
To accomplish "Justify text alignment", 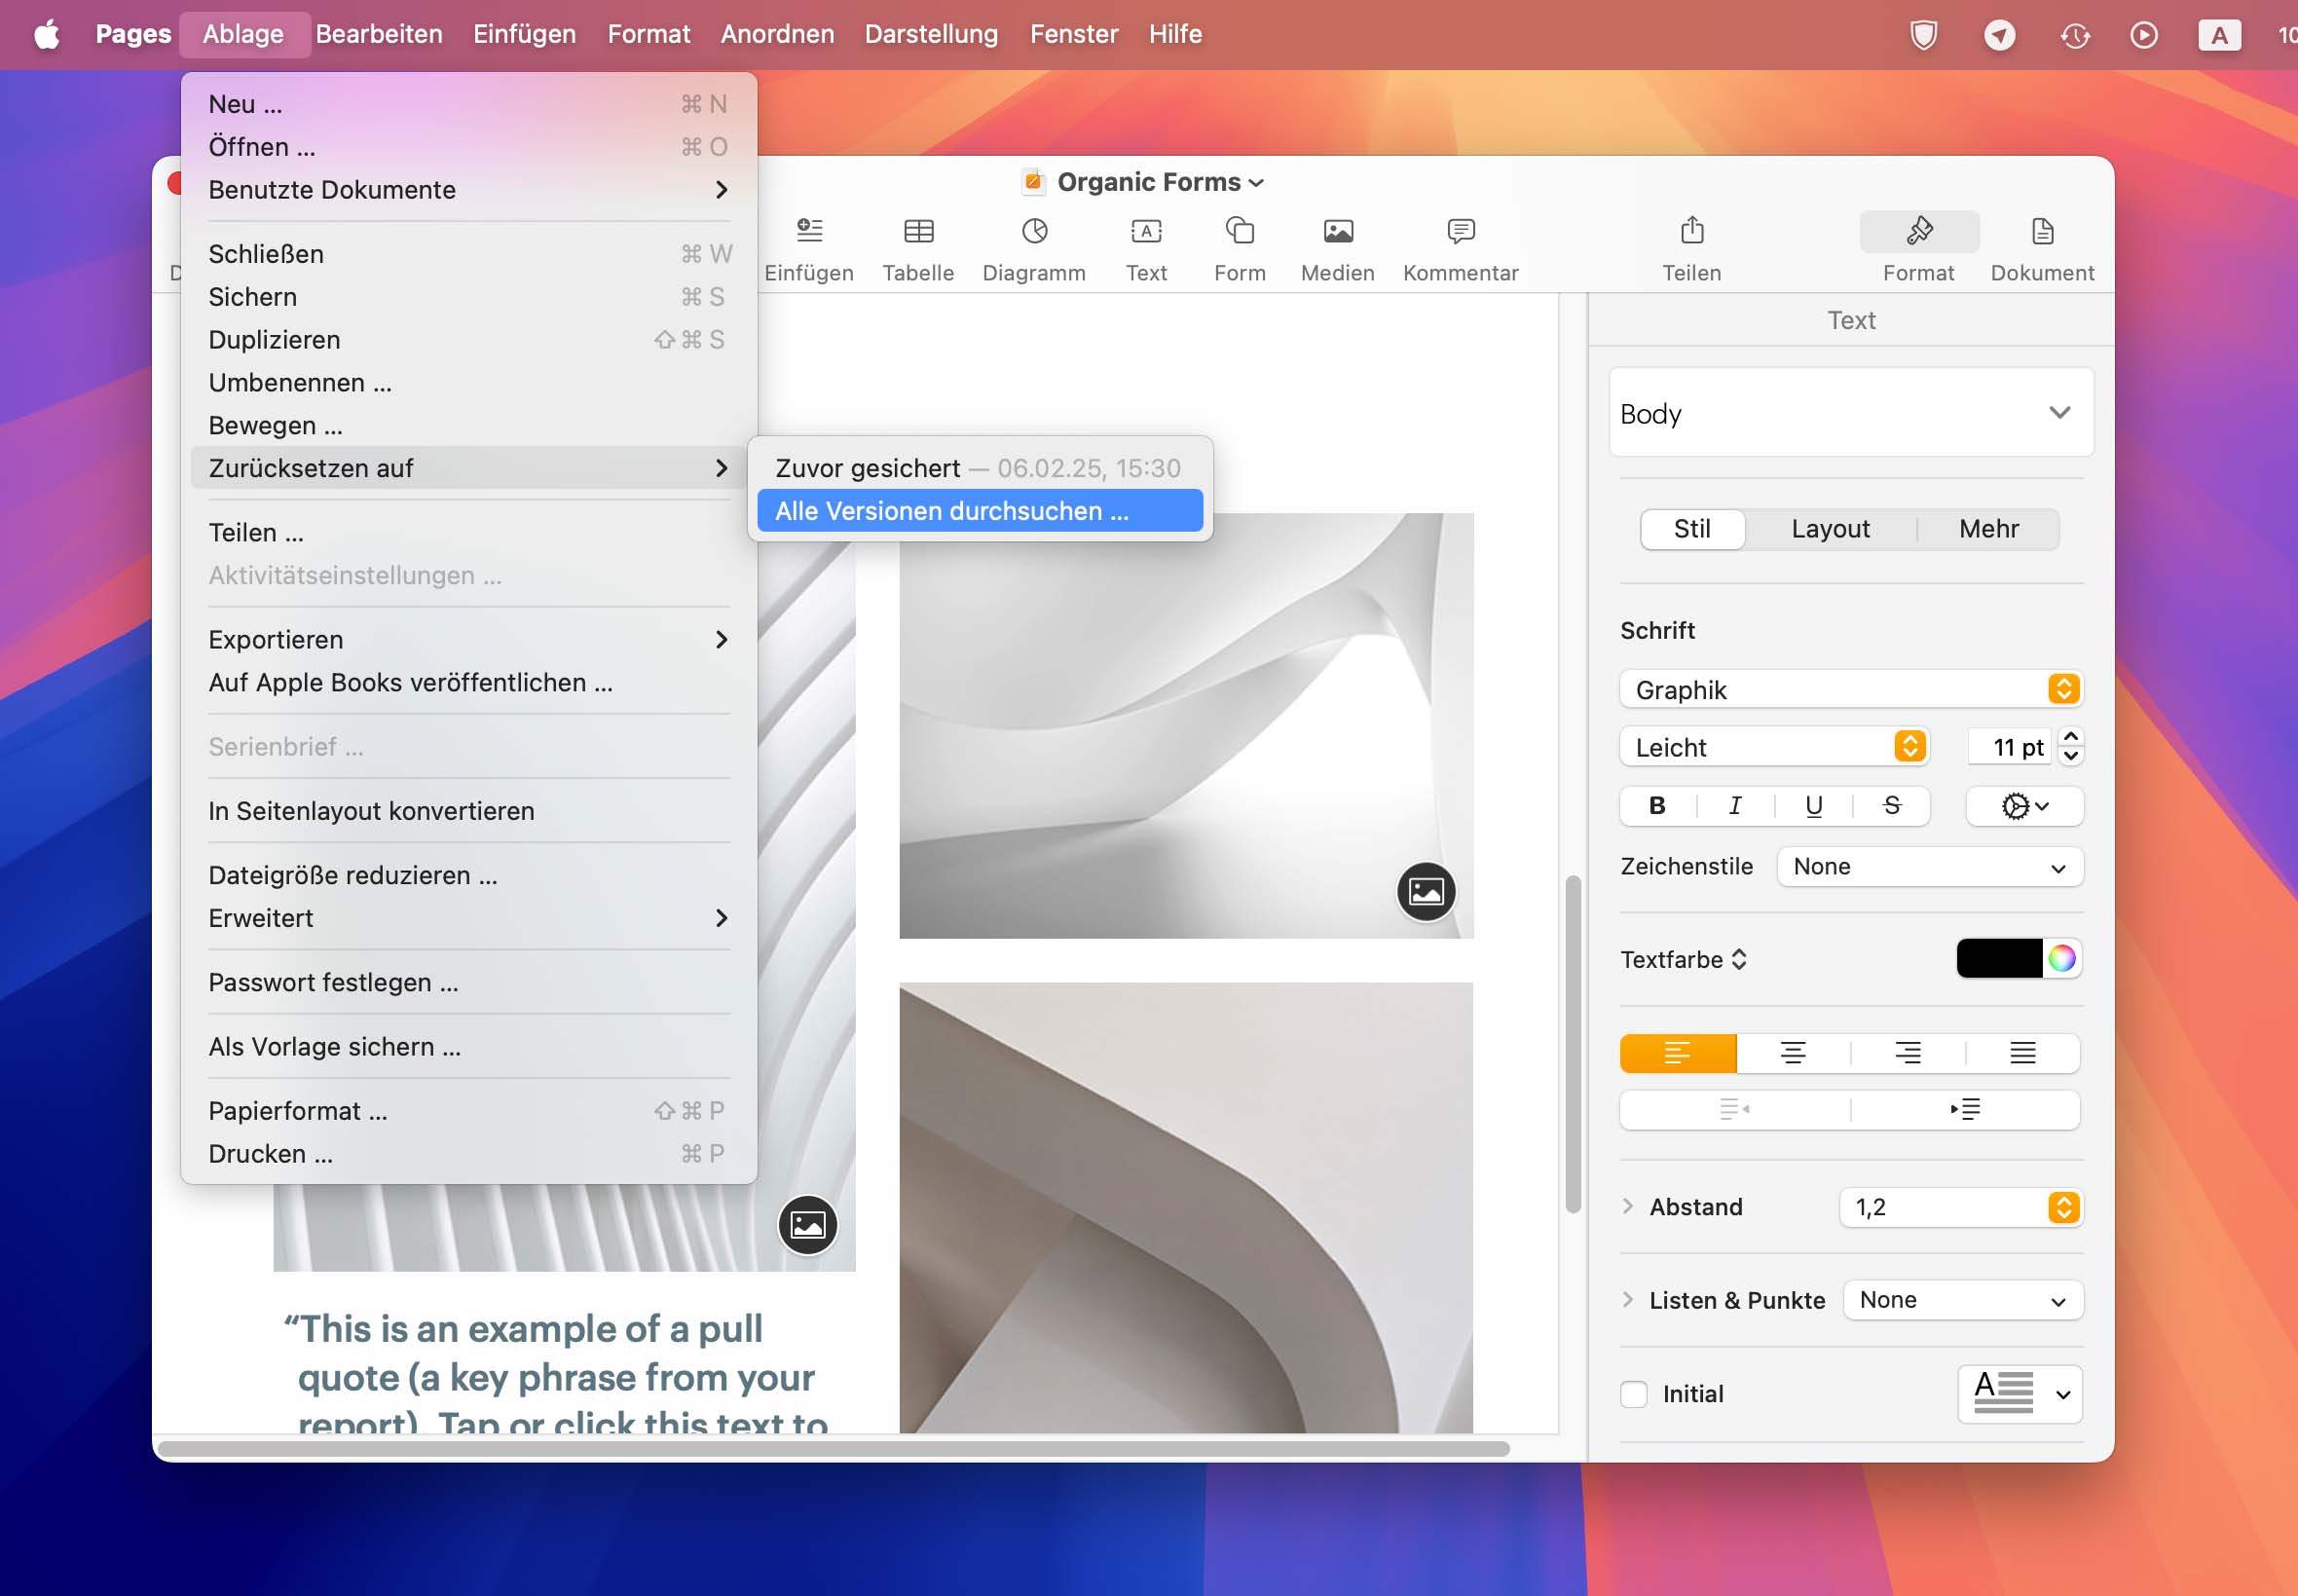I will click(x=2022, y=1053).
